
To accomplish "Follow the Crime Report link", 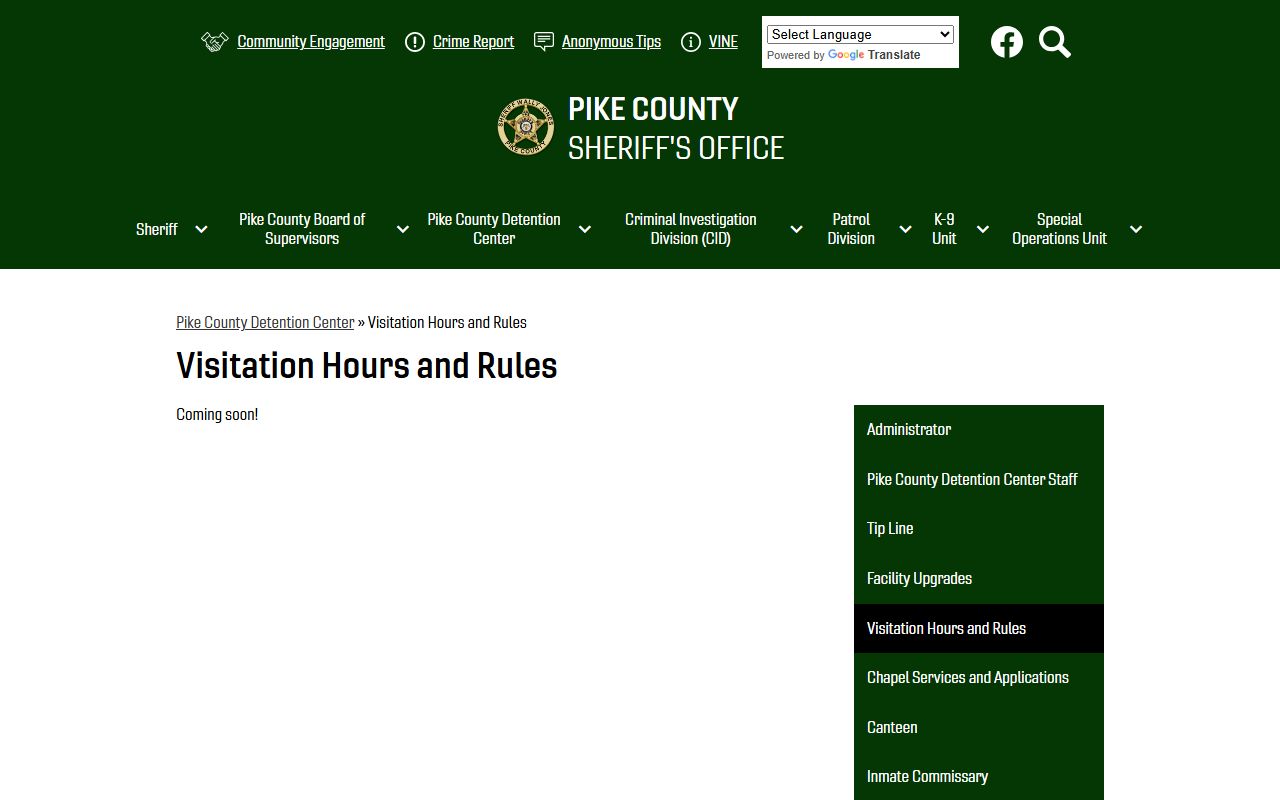I will pyautogui.click(x=473, y=42).
